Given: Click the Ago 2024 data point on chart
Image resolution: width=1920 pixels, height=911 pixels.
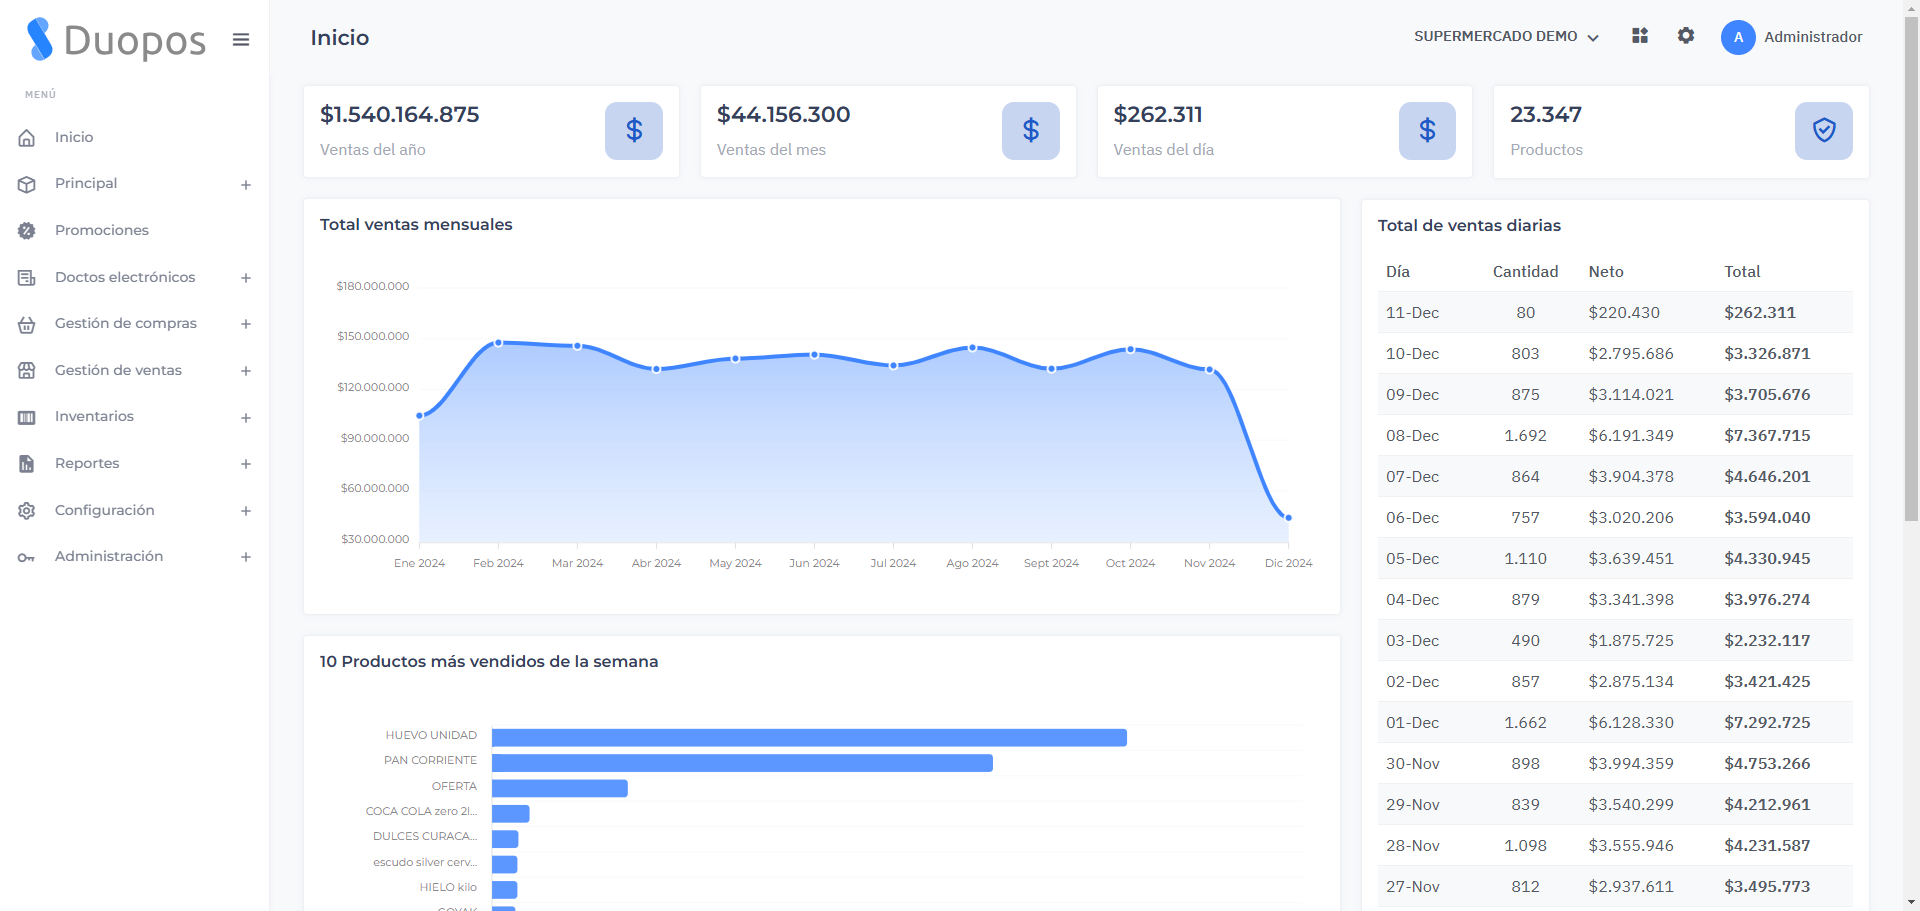Looking at the screenshot, I should tap(972, 348).
